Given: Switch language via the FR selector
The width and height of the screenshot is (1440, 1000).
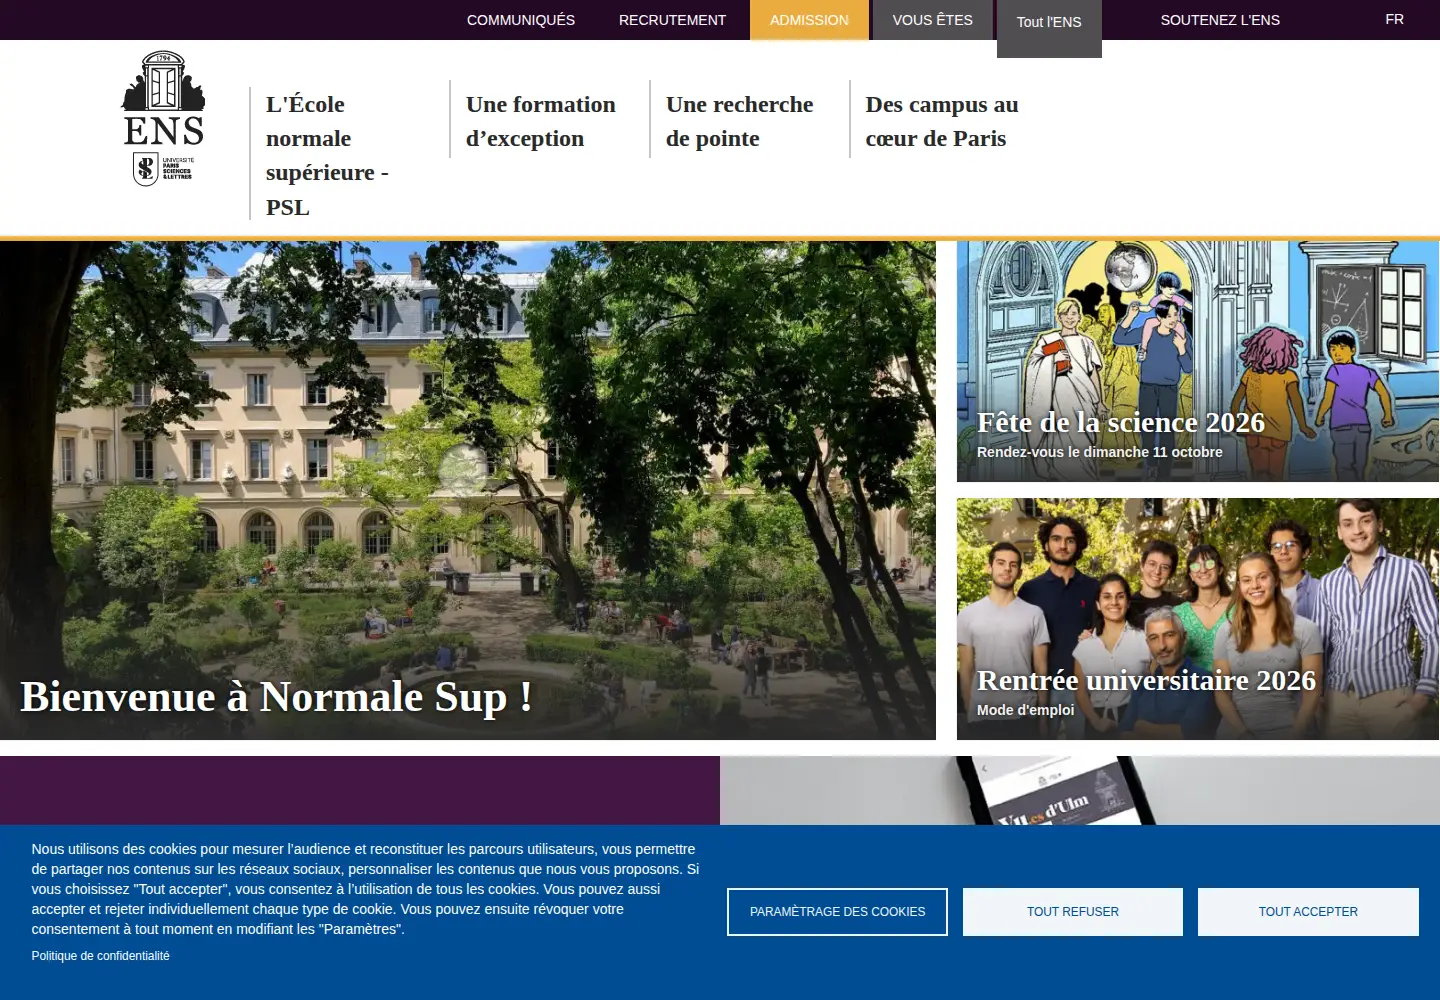Looking at the screenshot, I should 1394,19.
